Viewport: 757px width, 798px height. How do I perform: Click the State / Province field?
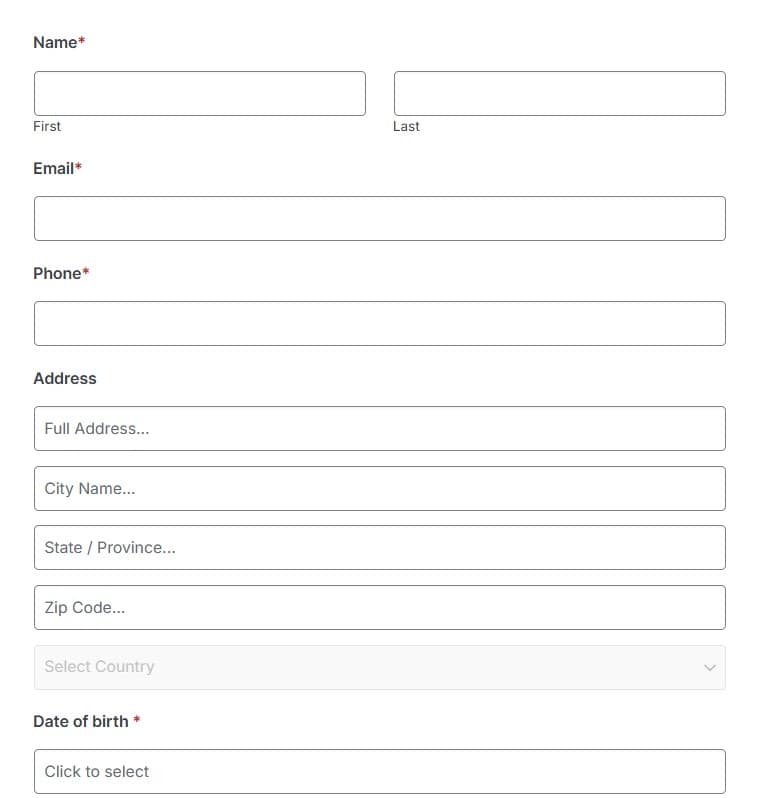click(x=380, y=548)
